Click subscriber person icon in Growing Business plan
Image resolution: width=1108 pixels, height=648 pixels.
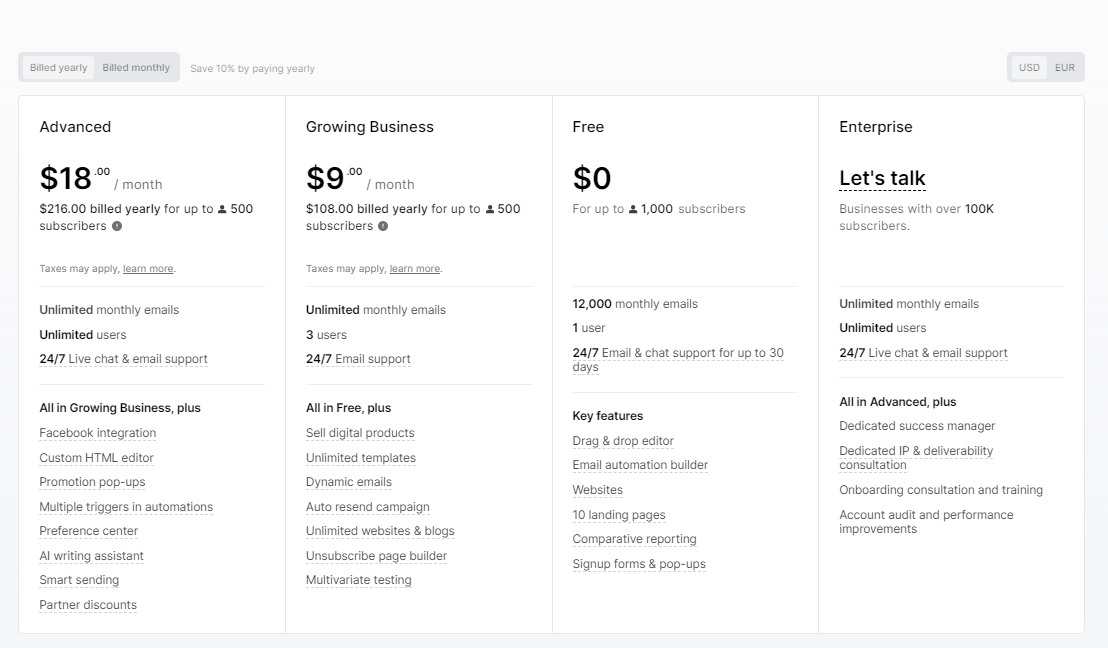pyautogui.click(x=490, y=209)
